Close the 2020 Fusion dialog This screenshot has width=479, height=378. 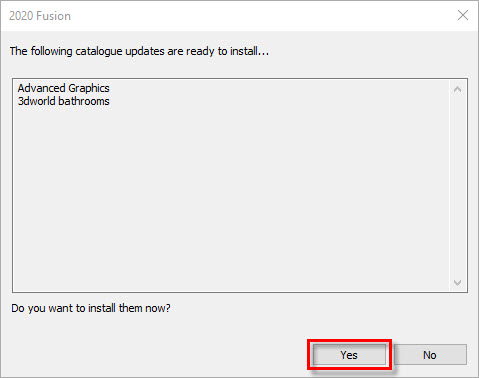point(463,15)
